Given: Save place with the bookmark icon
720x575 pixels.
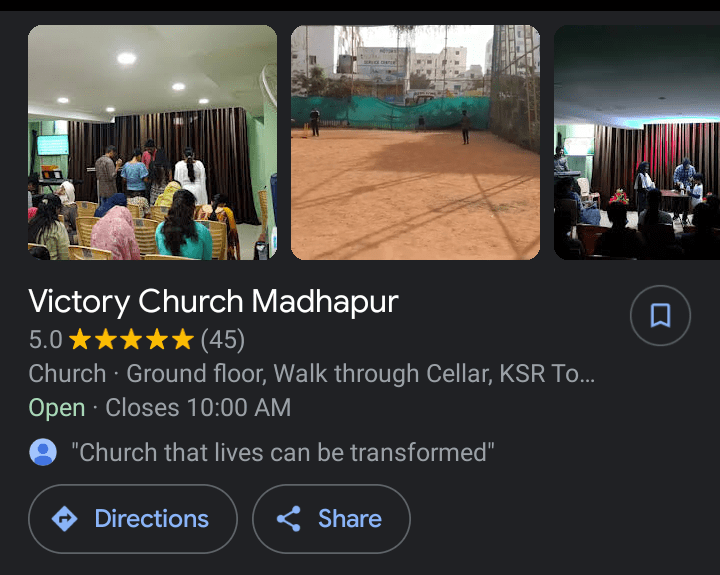Looking at the screenshot, I should click(660, 316).
